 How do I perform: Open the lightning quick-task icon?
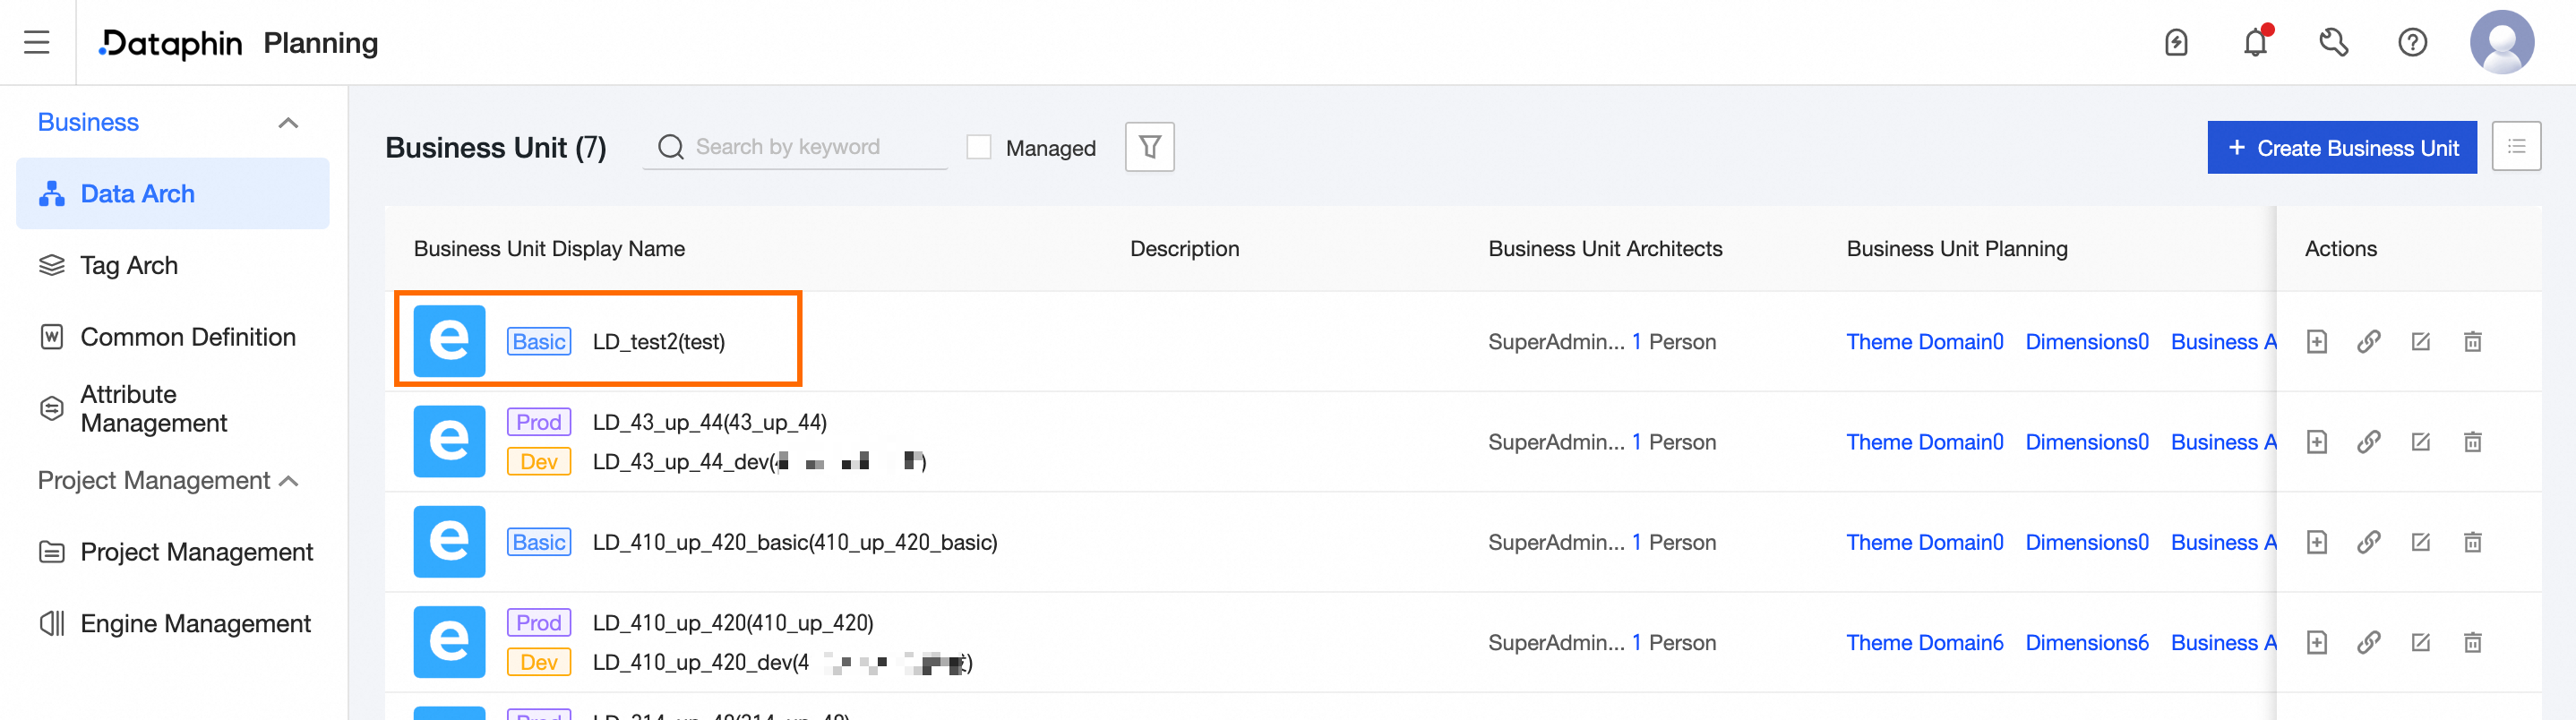tap(2176, 42)
